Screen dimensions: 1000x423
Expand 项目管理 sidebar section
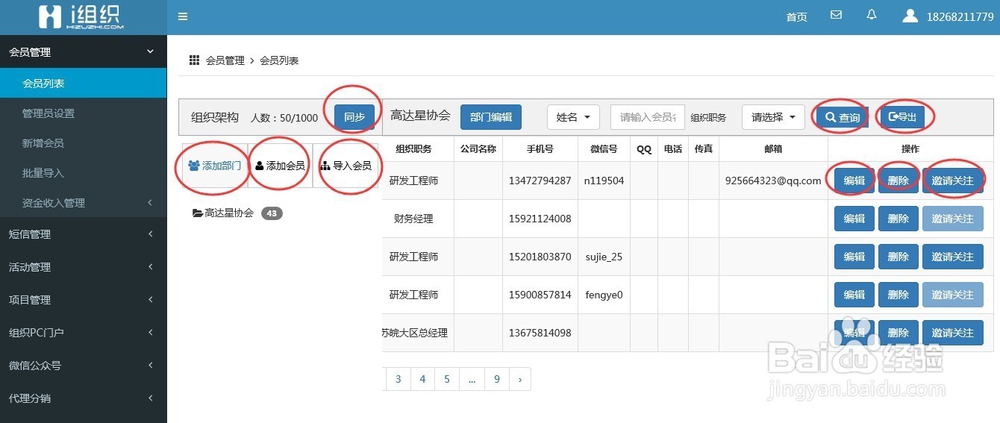(83, 299)
